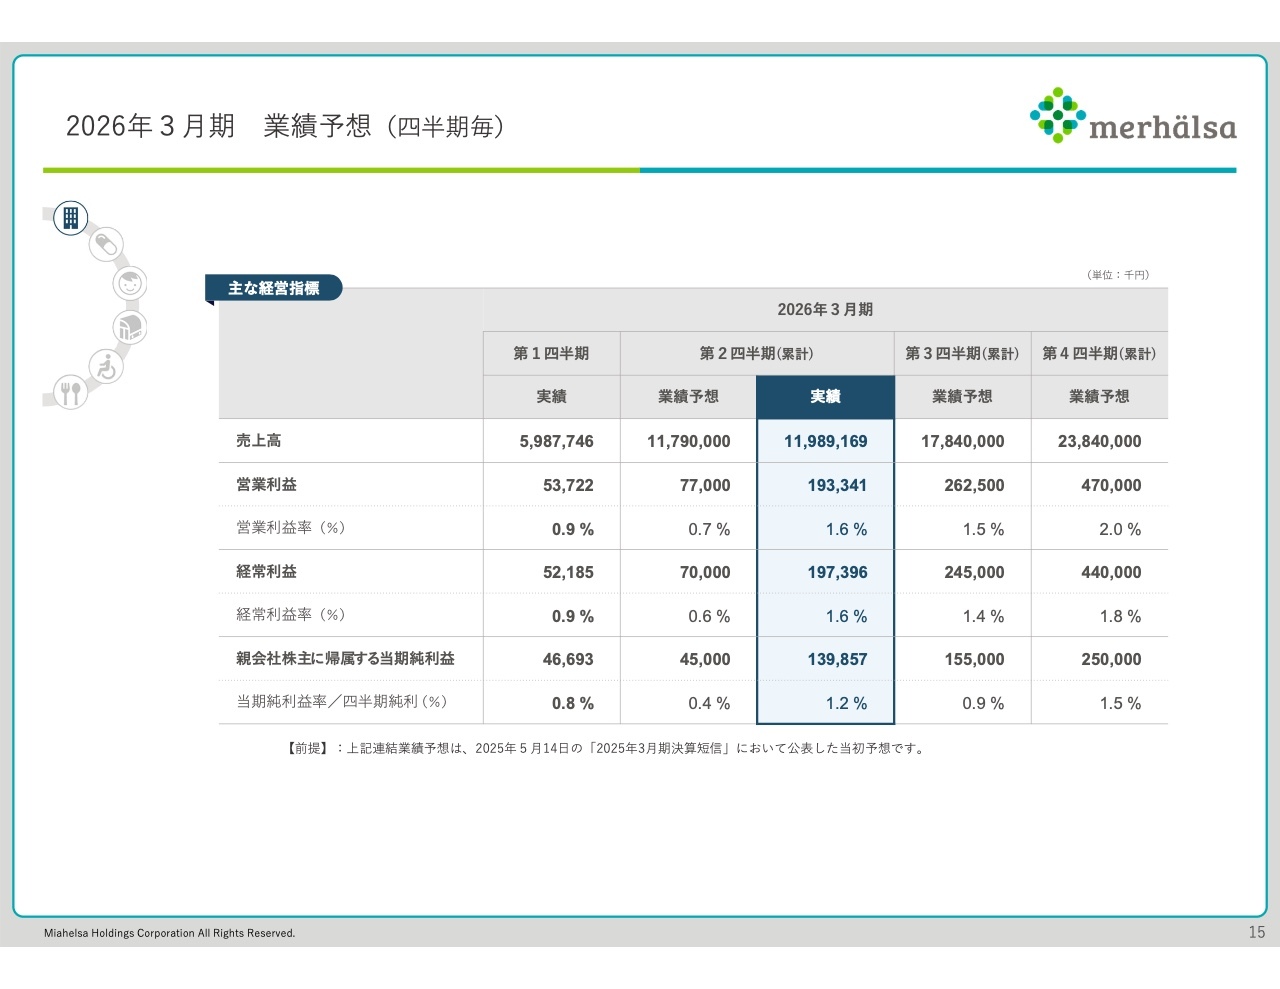This screenshot has height=989, width=1280.
Task: Select the pill capsule icon
Action: point(105,244)
